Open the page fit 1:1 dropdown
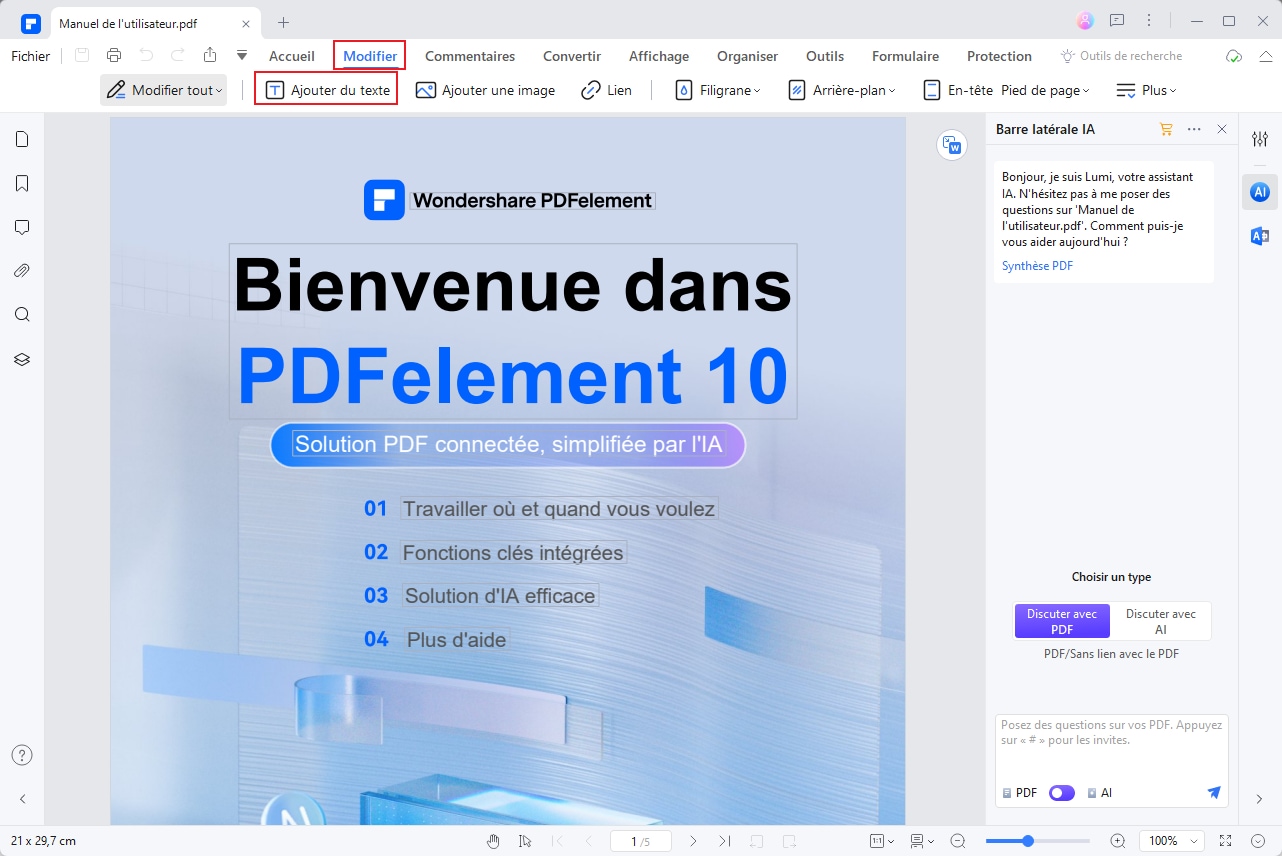Screen dimensions: 1282x856 (881, 841)
